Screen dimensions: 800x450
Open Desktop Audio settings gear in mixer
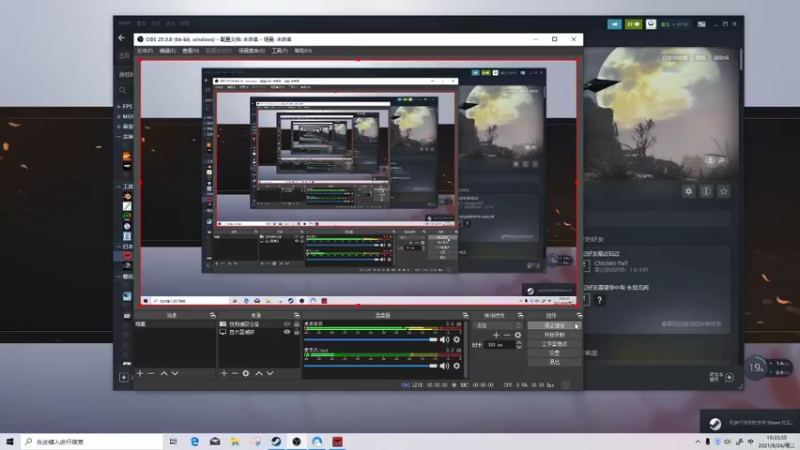click(457, 340)
